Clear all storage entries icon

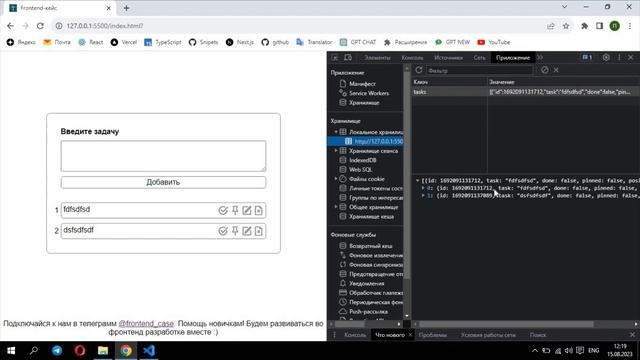[544, 70]
